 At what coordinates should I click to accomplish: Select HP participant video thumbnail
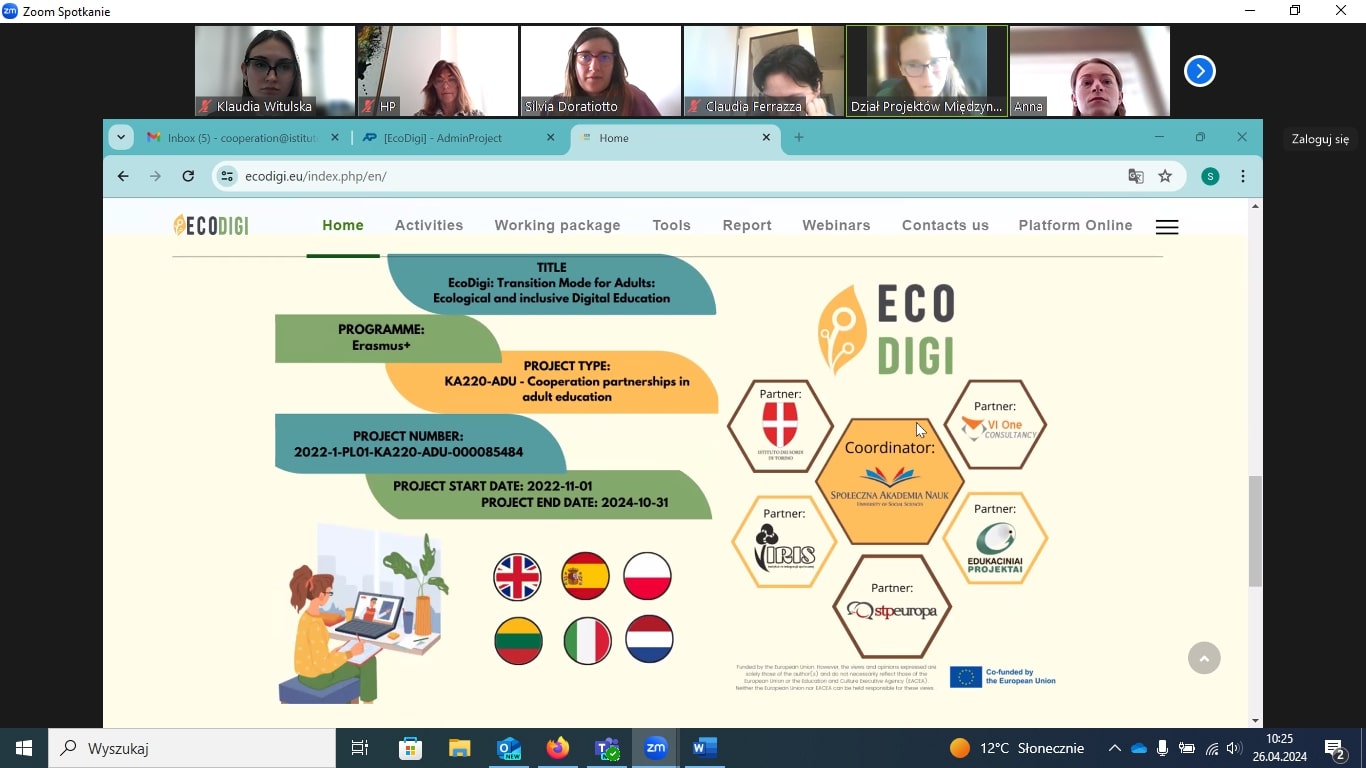click(438, 71)
